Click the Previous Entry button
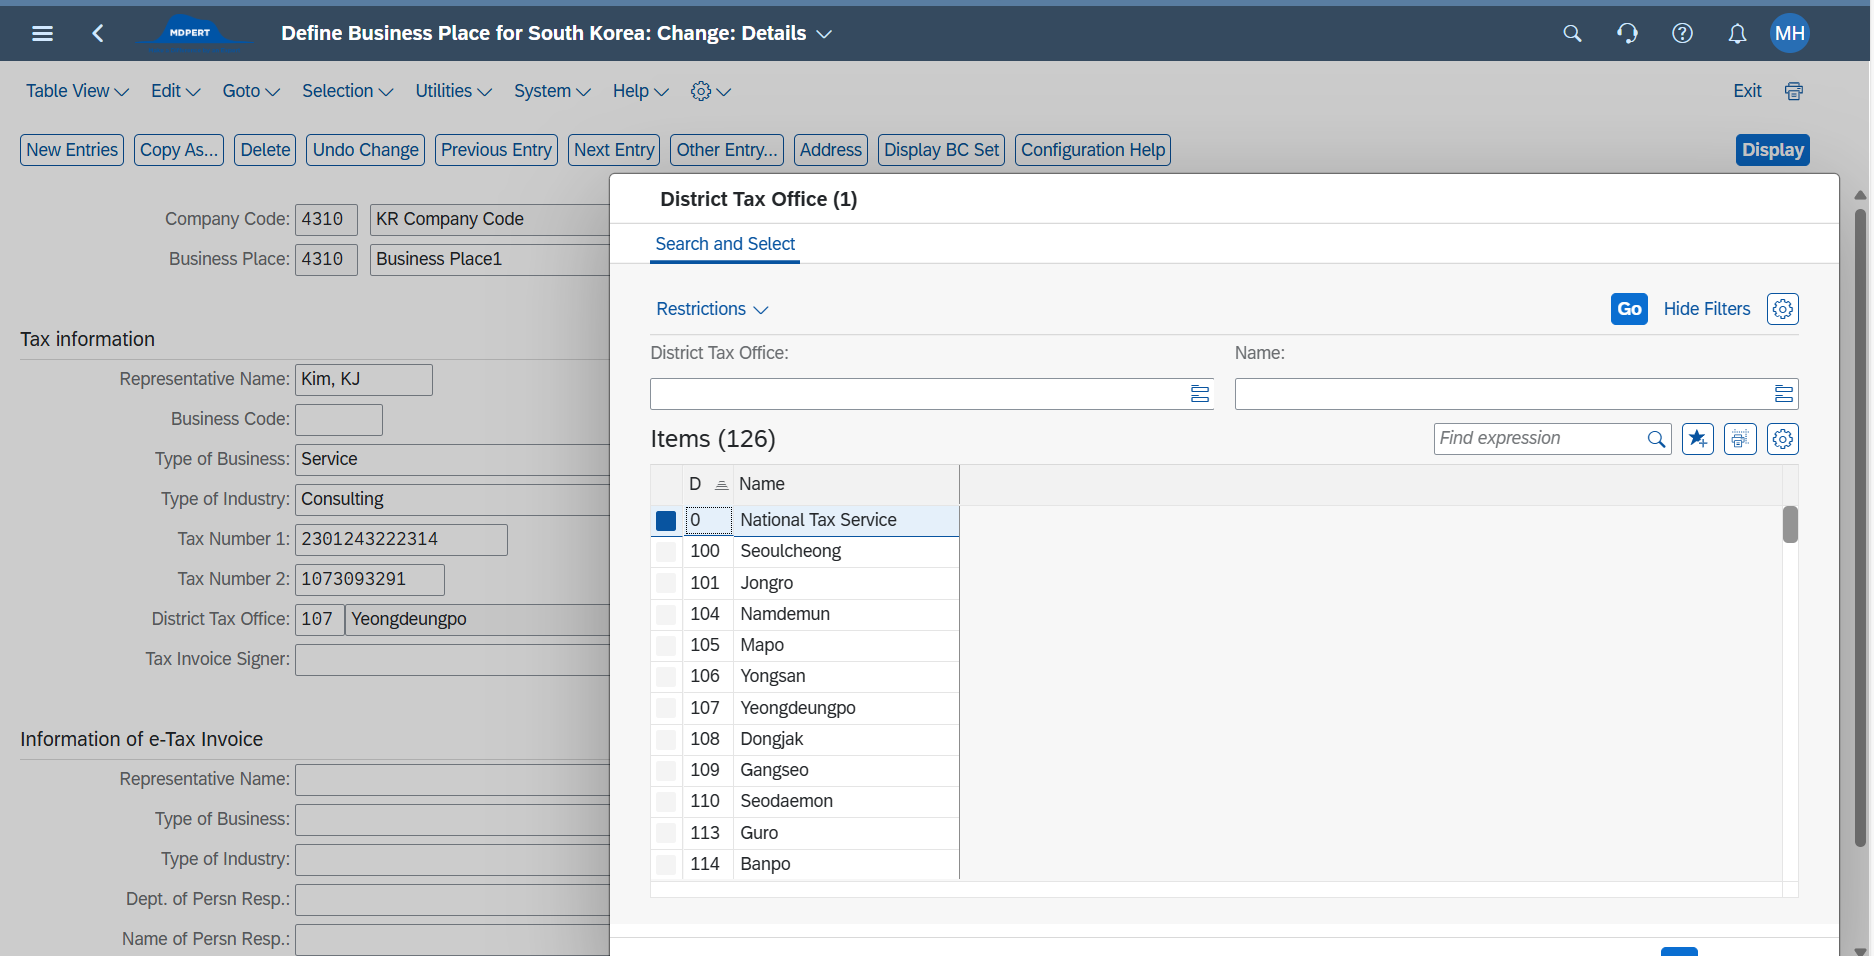Viewport: 1874px width, 956px height. tap(496, 150)
